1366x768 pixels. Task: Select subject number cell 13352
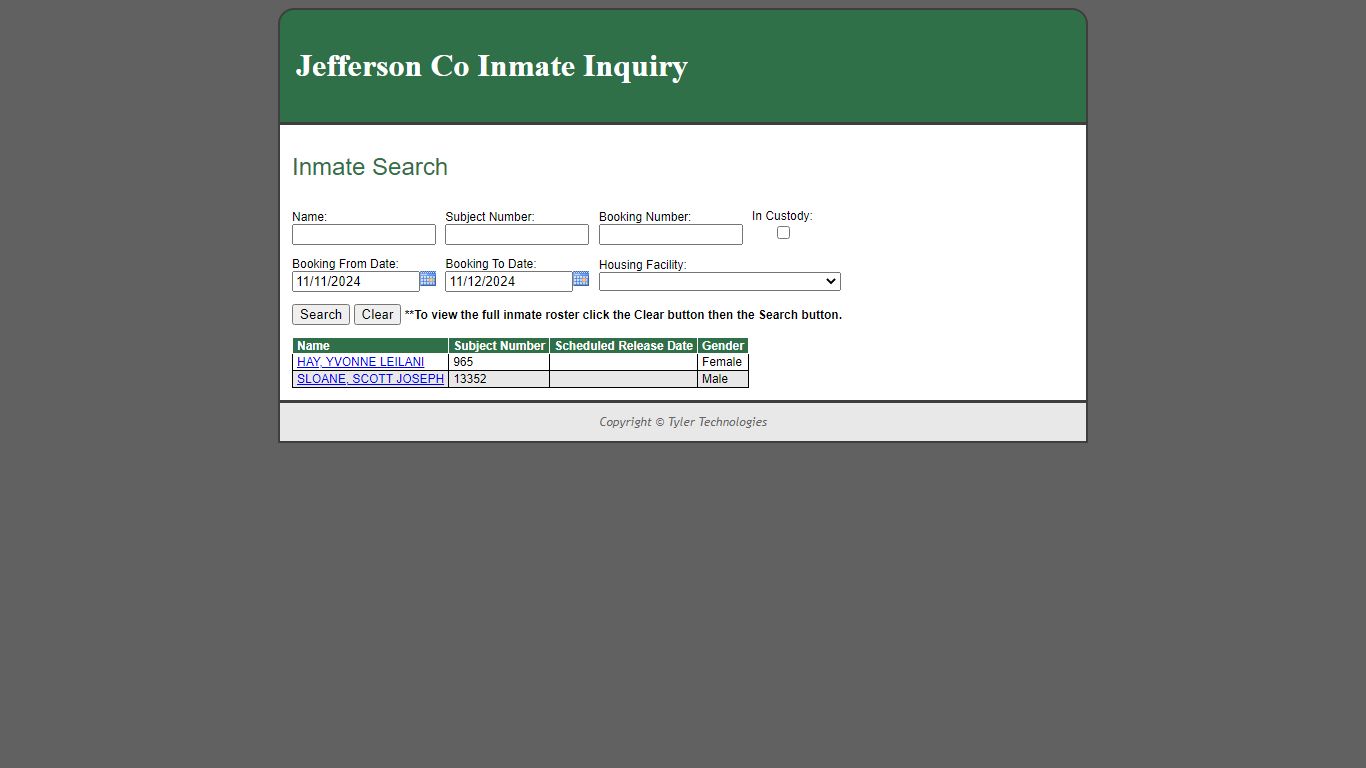[499, 379]
